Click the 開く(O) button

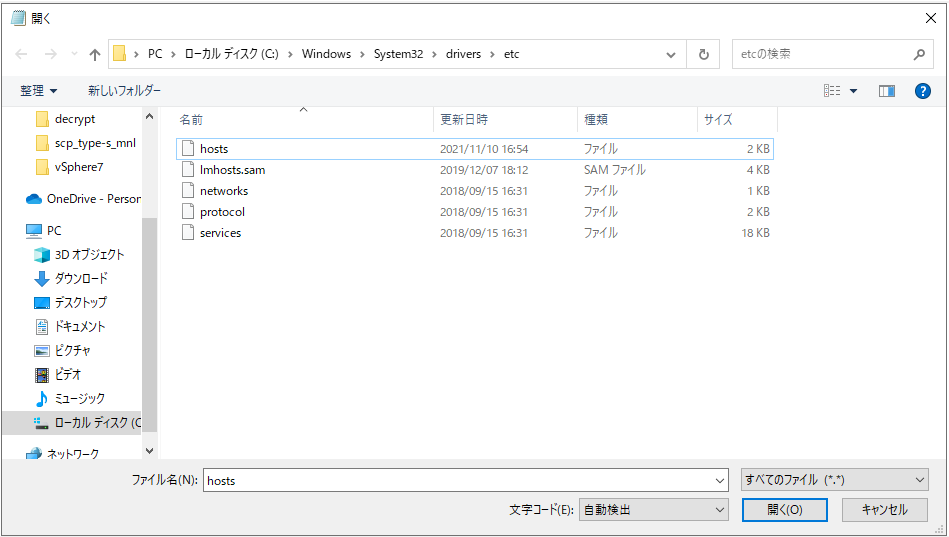(x=784, y=510)
